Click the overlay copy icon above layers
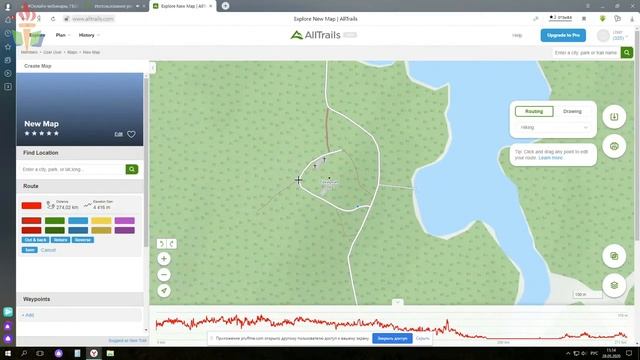This screenshot has width=640, height=360. [x=614, y=256]
